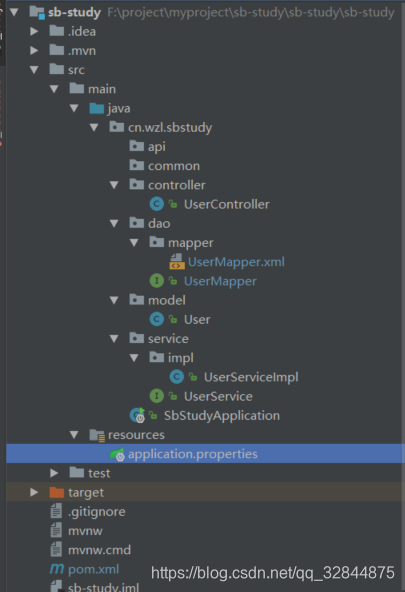Select the application.properties file name
The image size is (405, 592).
(x=193, y=454)
